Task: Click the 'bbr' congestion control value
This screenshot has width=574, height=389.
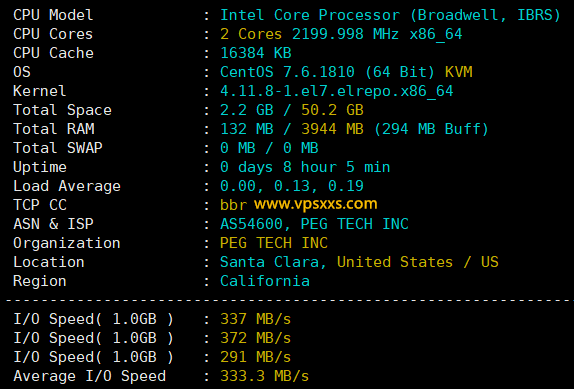Action: point(234,205)
